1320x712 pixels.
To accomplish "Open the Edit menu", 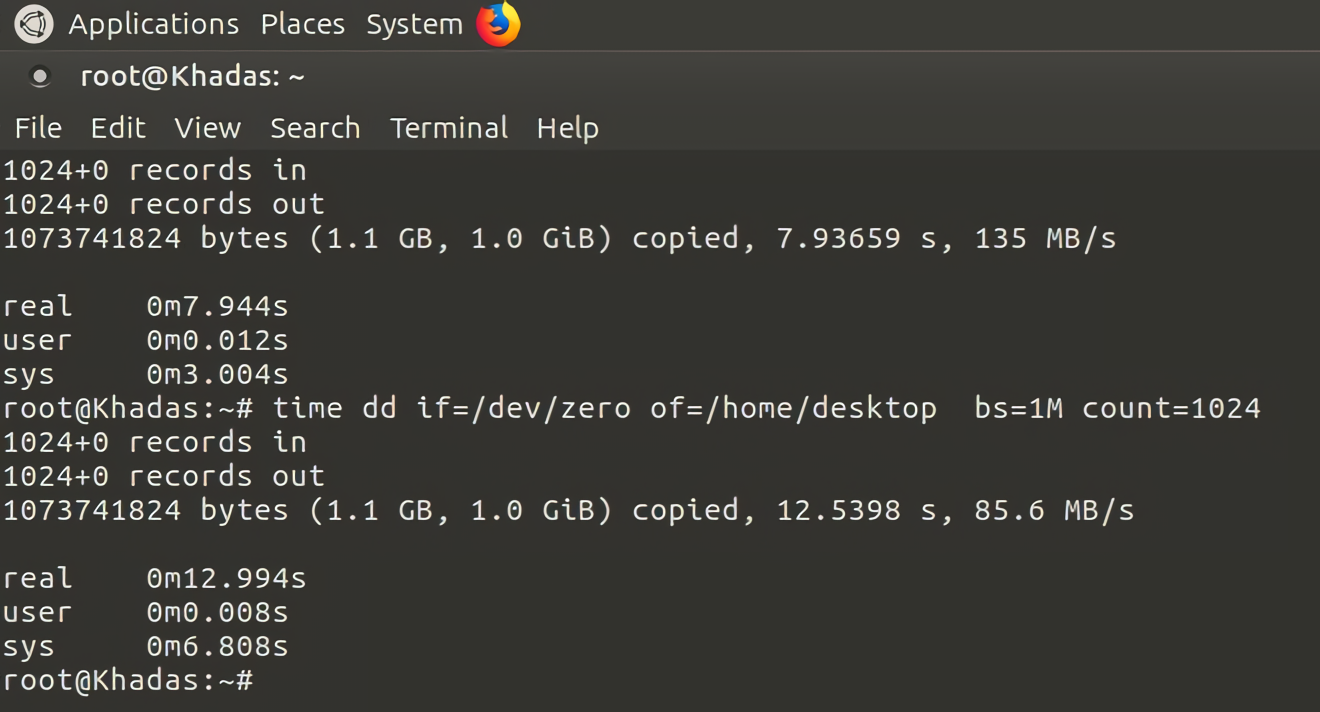I will click(x=118, y=128).
